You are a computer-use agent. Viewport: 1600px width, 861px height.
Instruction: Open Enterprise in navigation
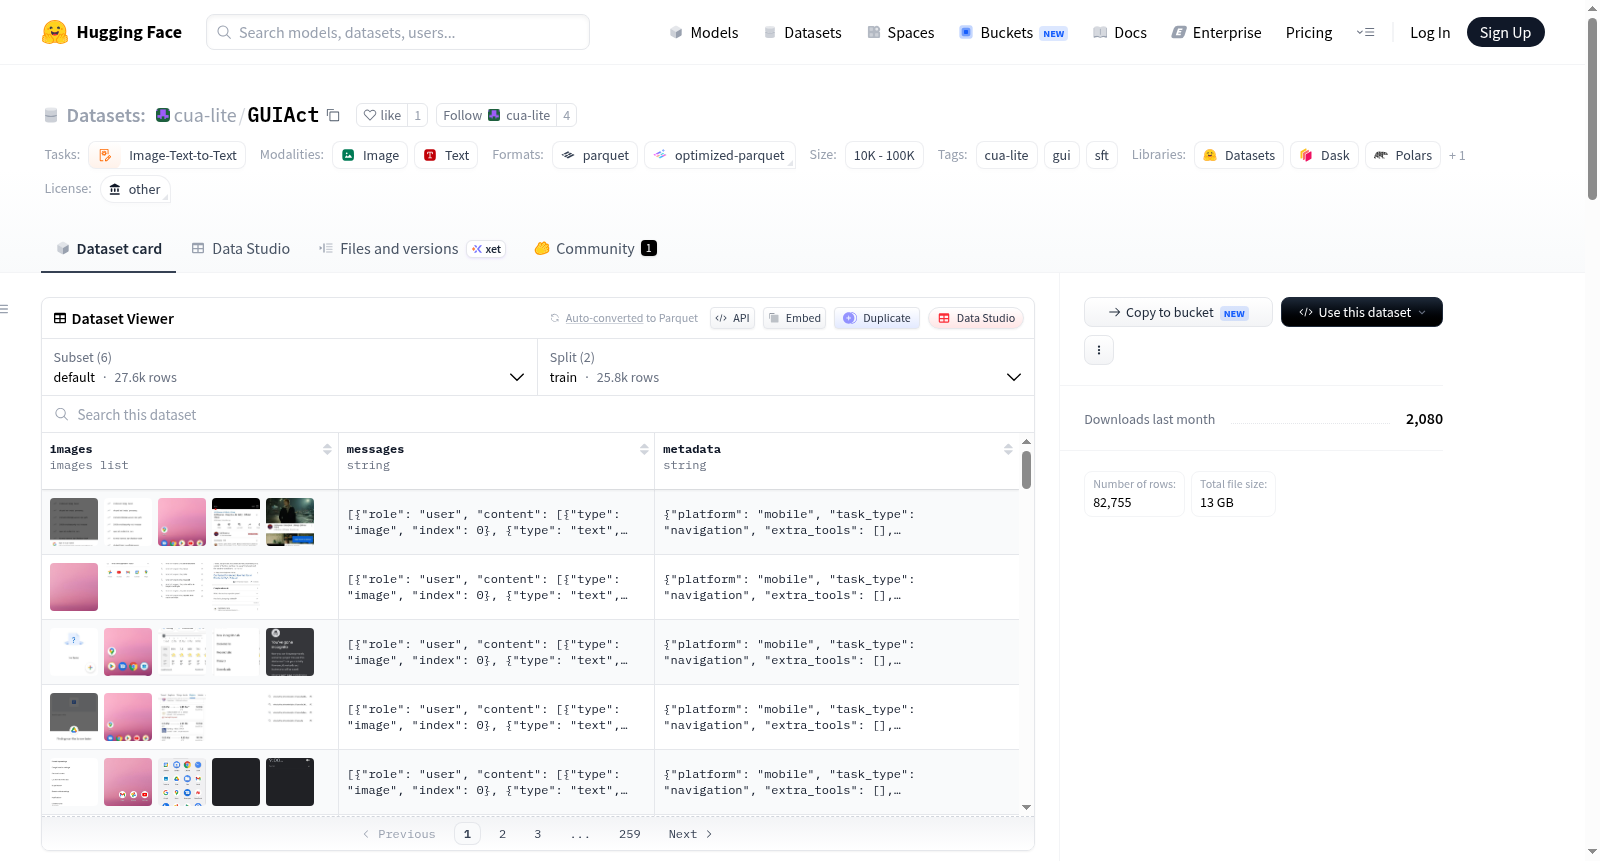(1217, 32)
